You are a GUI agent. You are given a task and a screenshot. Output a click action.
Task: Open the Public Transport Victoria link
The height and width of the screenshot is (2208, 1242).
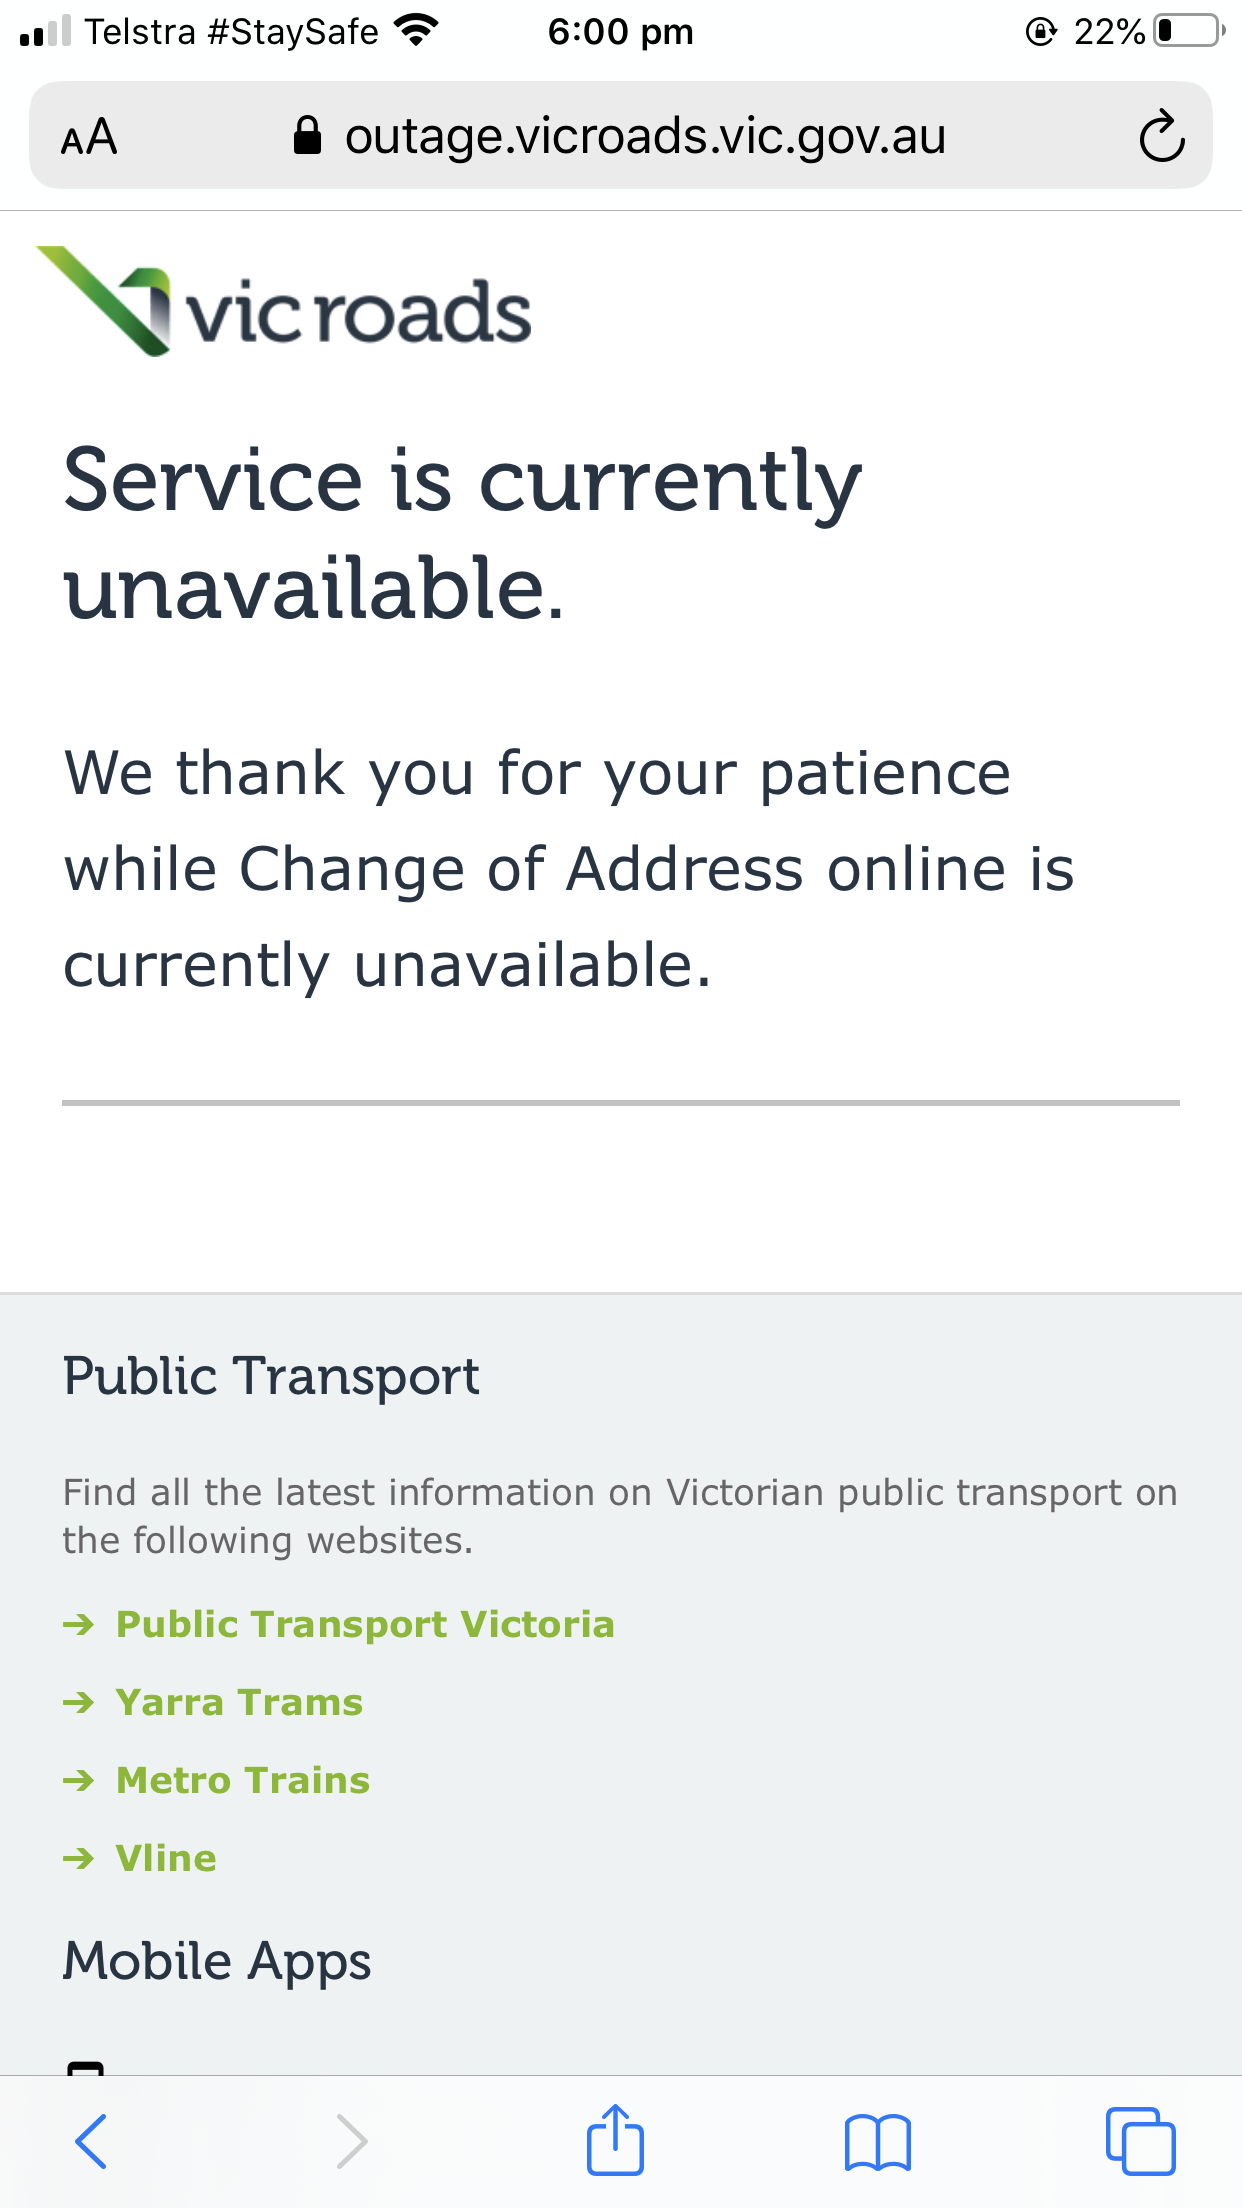coord(365,1624)
